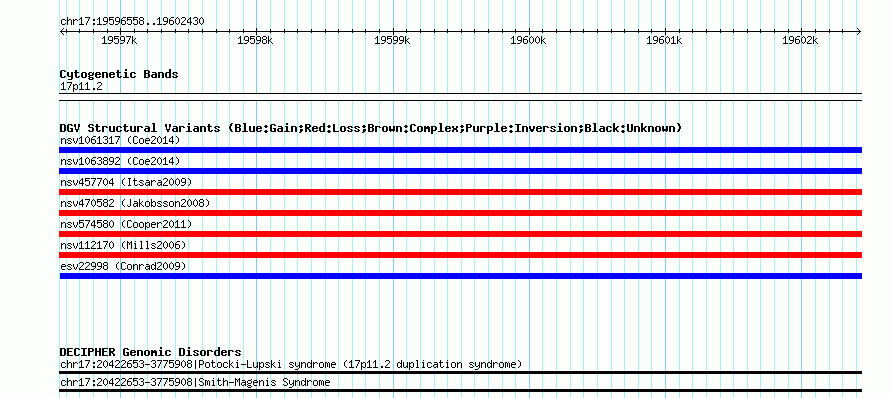890x398 pixels.
Task: Select the 17p11.2 cytogenetic band label
Action: point(81,87)
